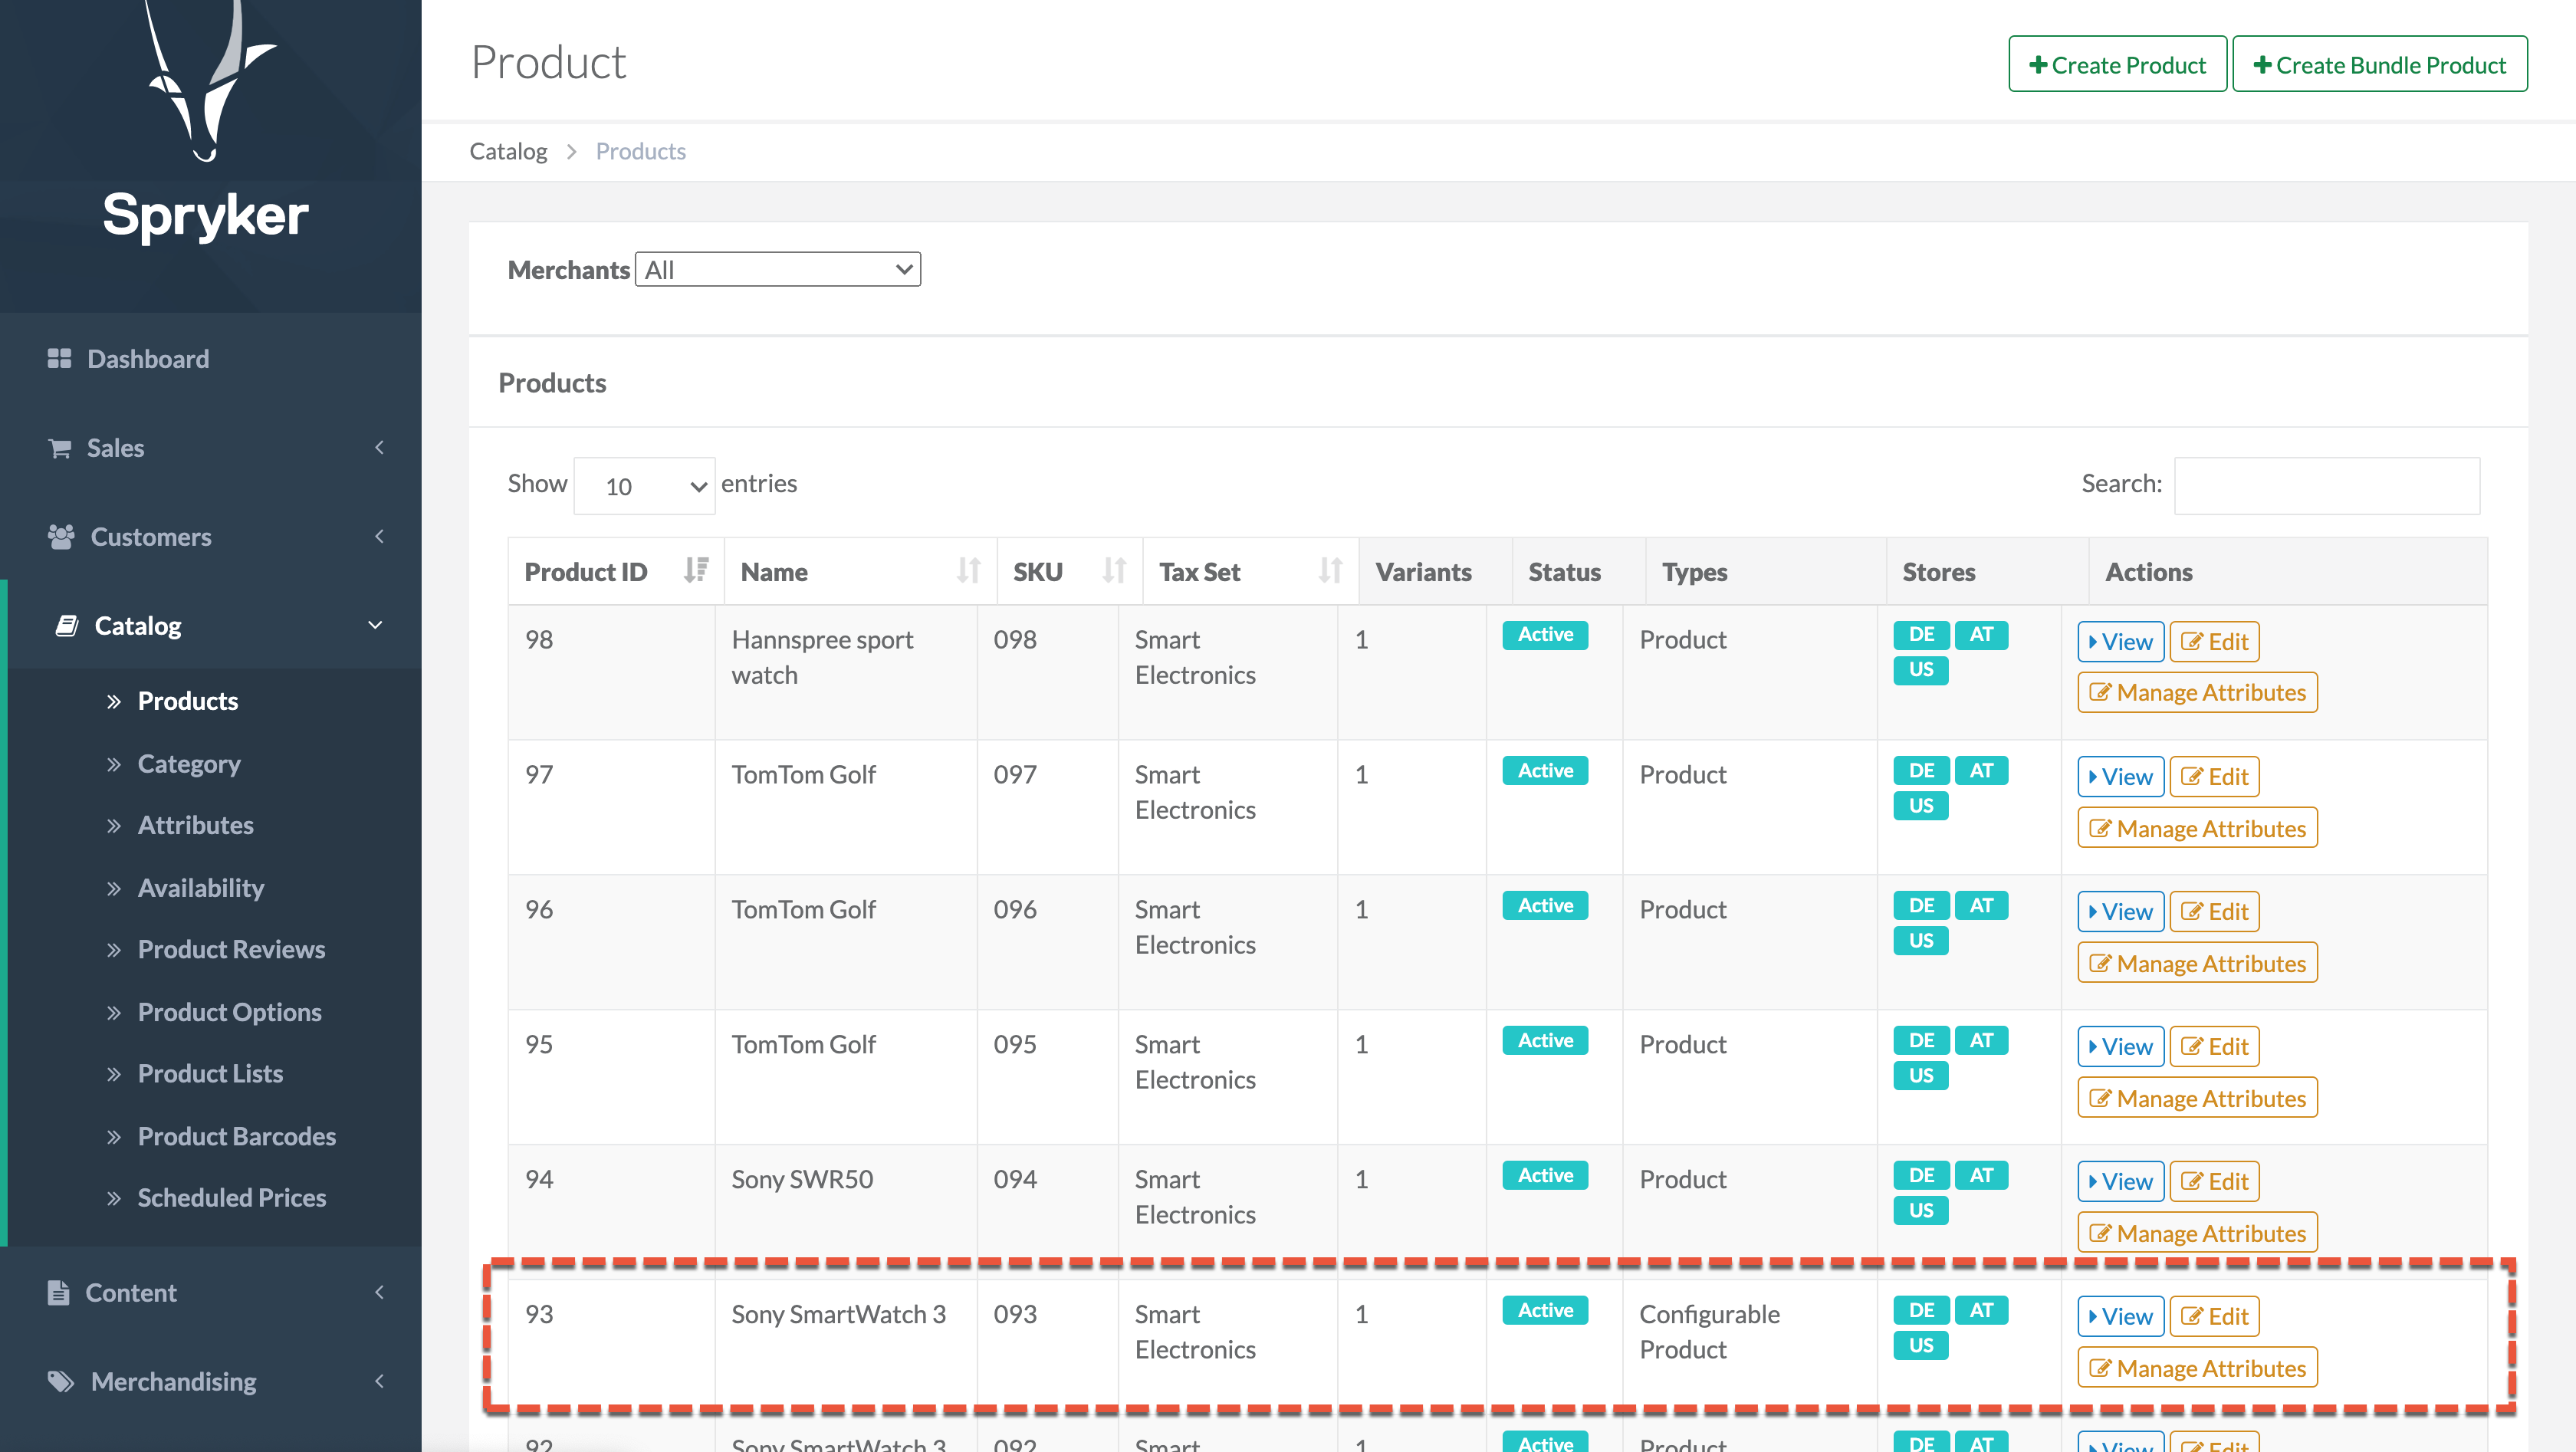
Task: Sort by Name column icon
Action: [968, 571]
